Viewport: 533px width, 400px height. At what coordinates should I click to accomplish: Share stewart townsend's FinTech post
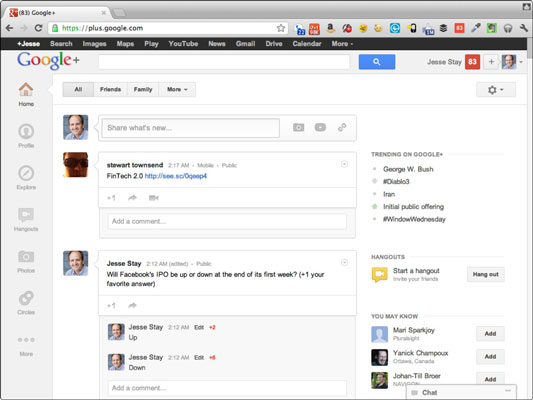tap(132, 198)
